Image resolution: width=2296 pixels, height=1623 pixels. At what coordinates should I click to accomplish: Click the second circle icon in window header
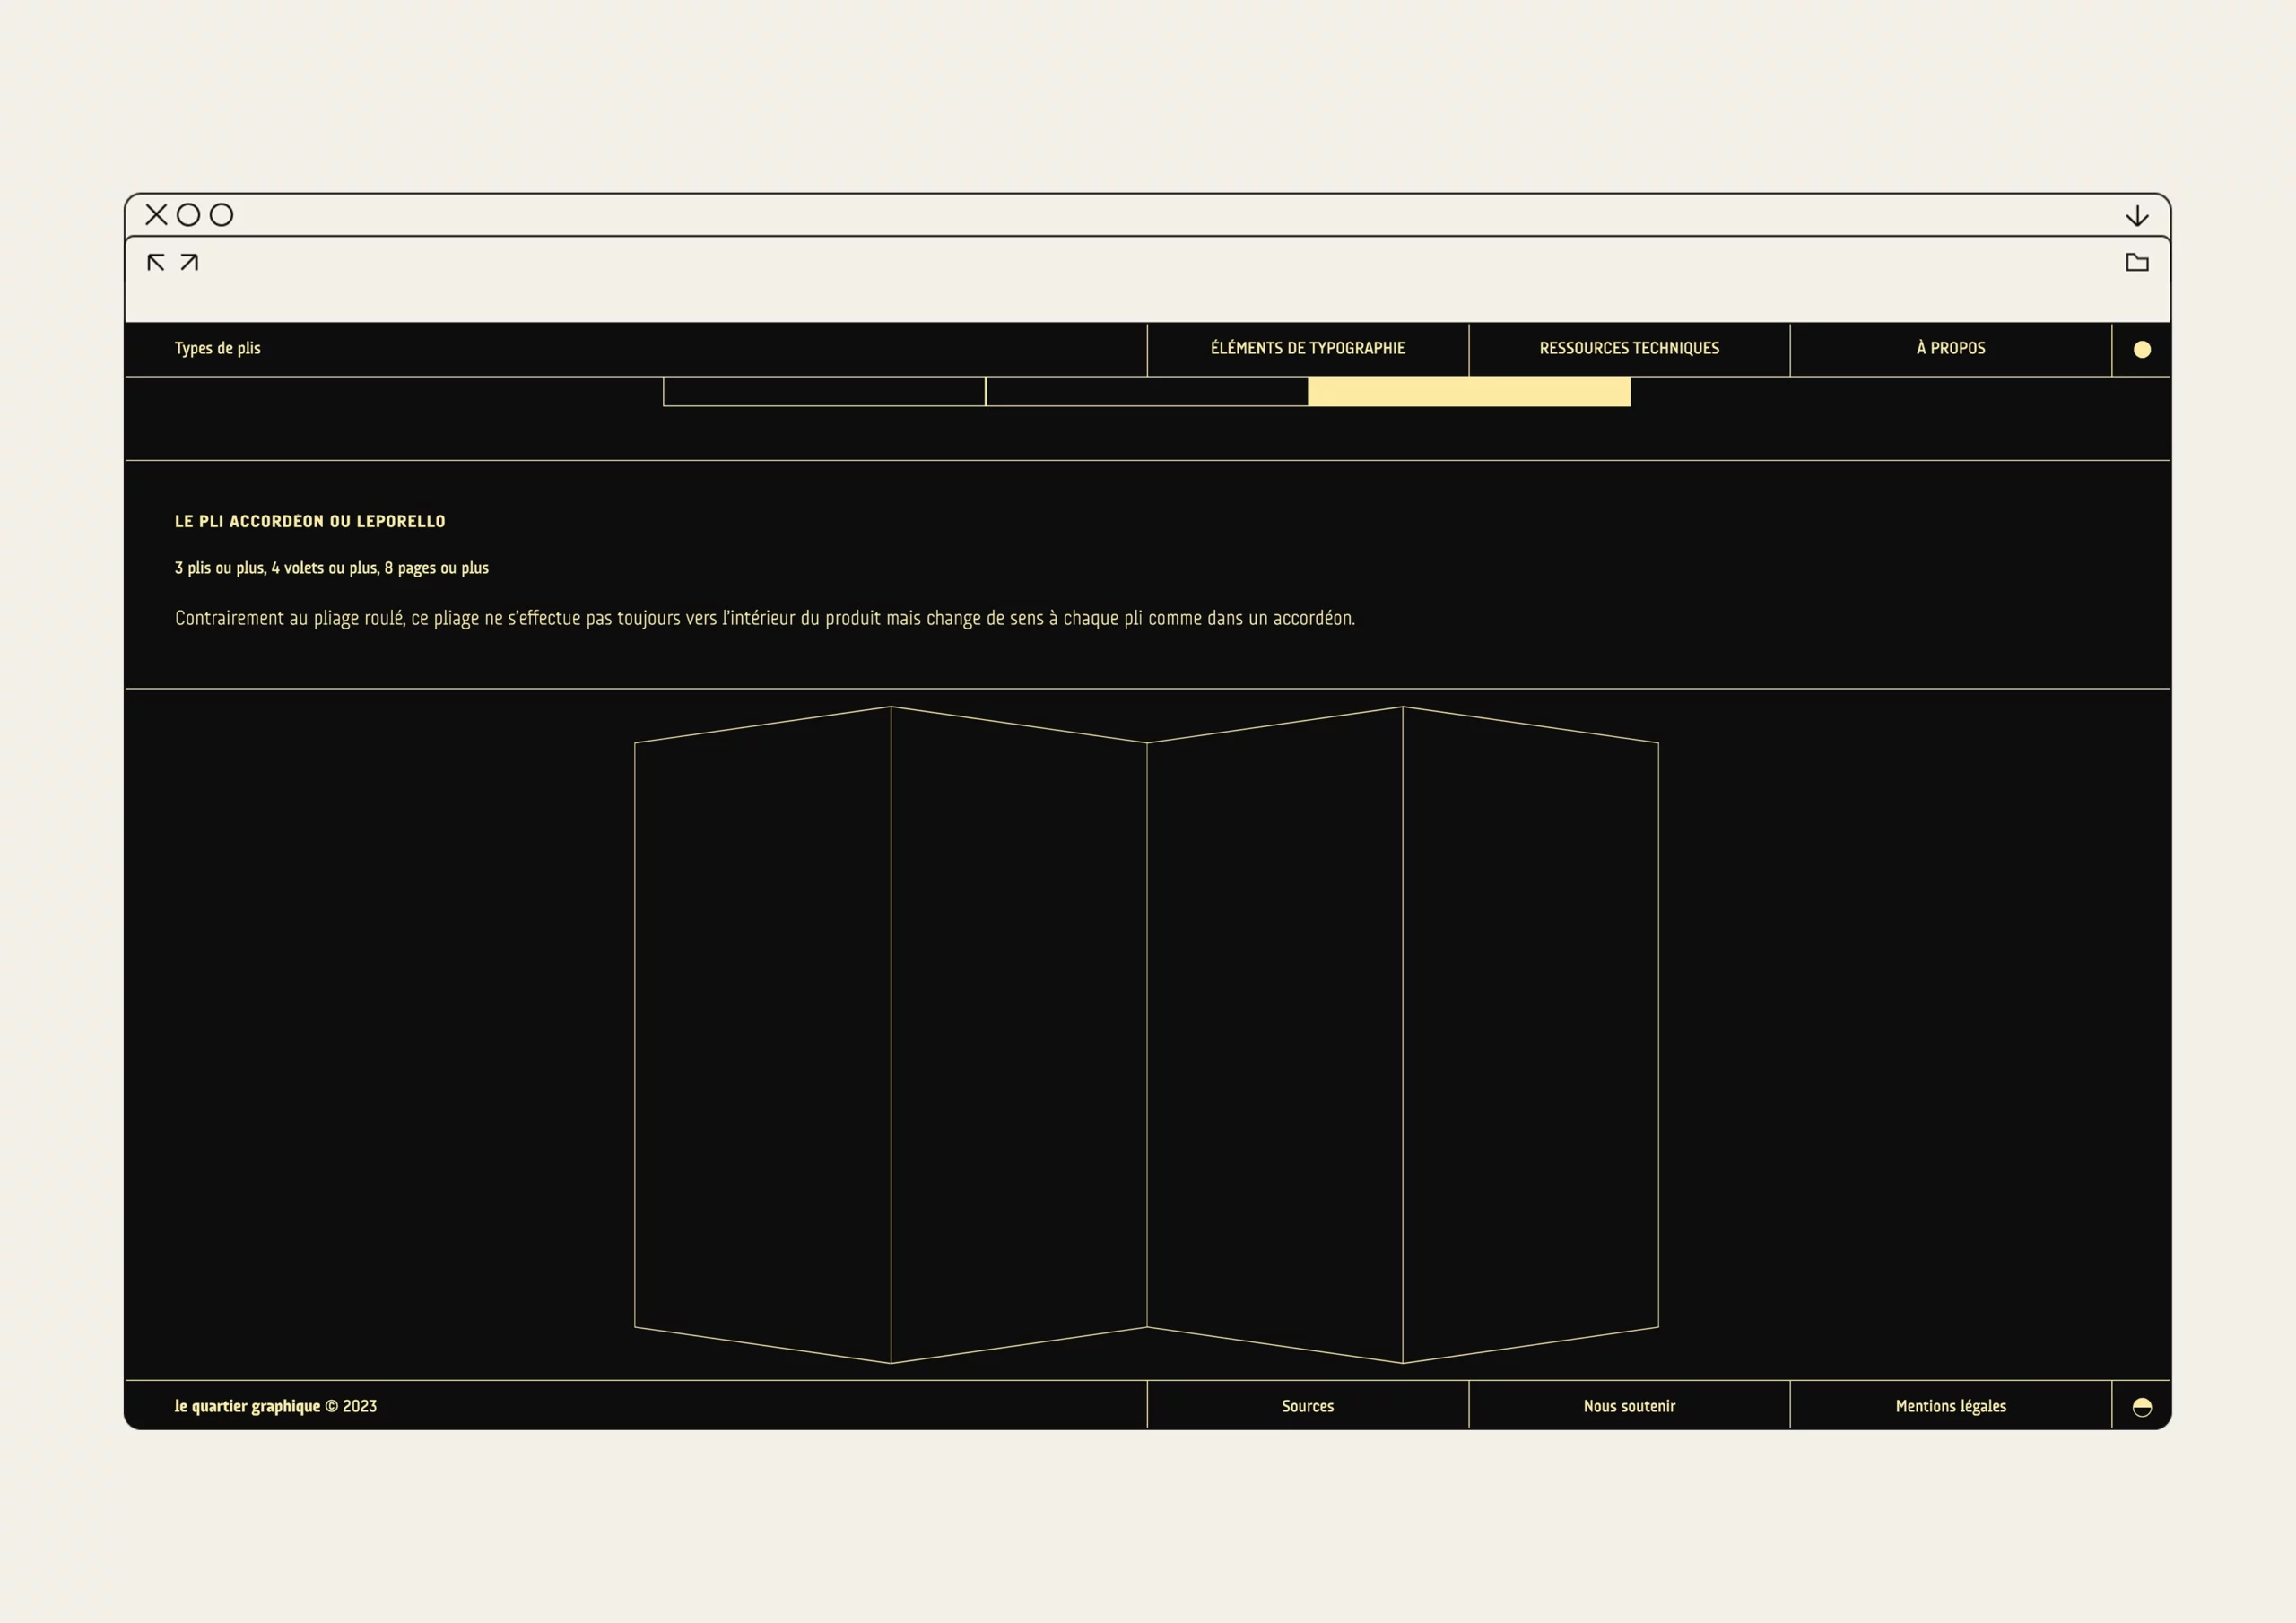tap(222, 214)
